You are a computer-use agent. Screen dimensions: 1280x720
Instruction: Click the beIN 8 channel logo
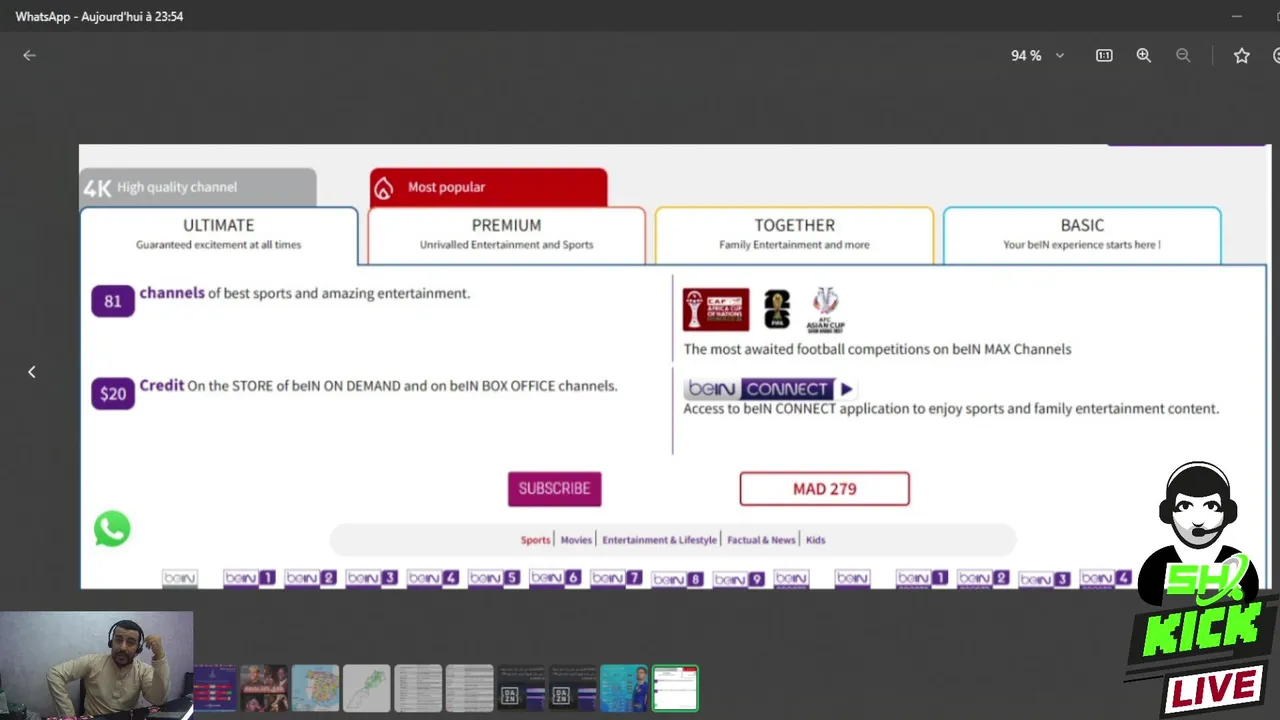(677, 579)
